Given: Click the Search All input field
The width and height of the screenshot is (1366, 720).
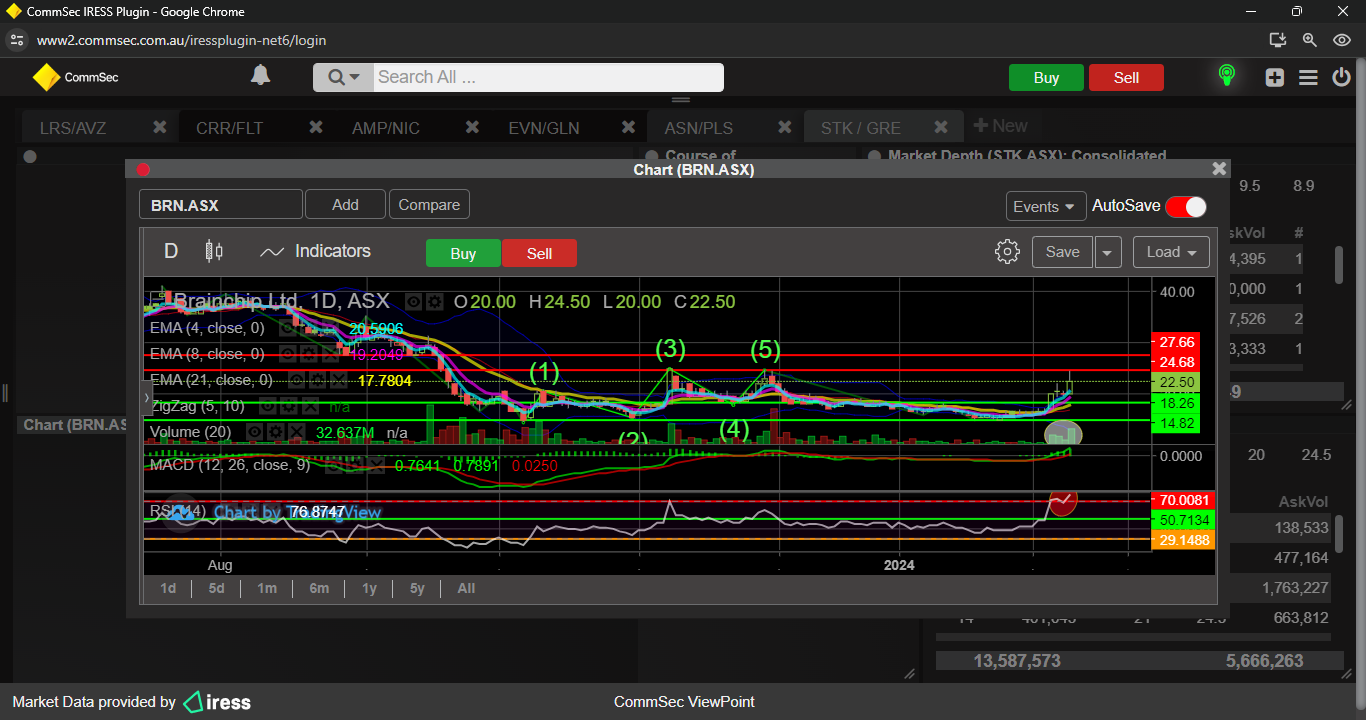Looking at the screenshot, I should [x=548, y=77].
